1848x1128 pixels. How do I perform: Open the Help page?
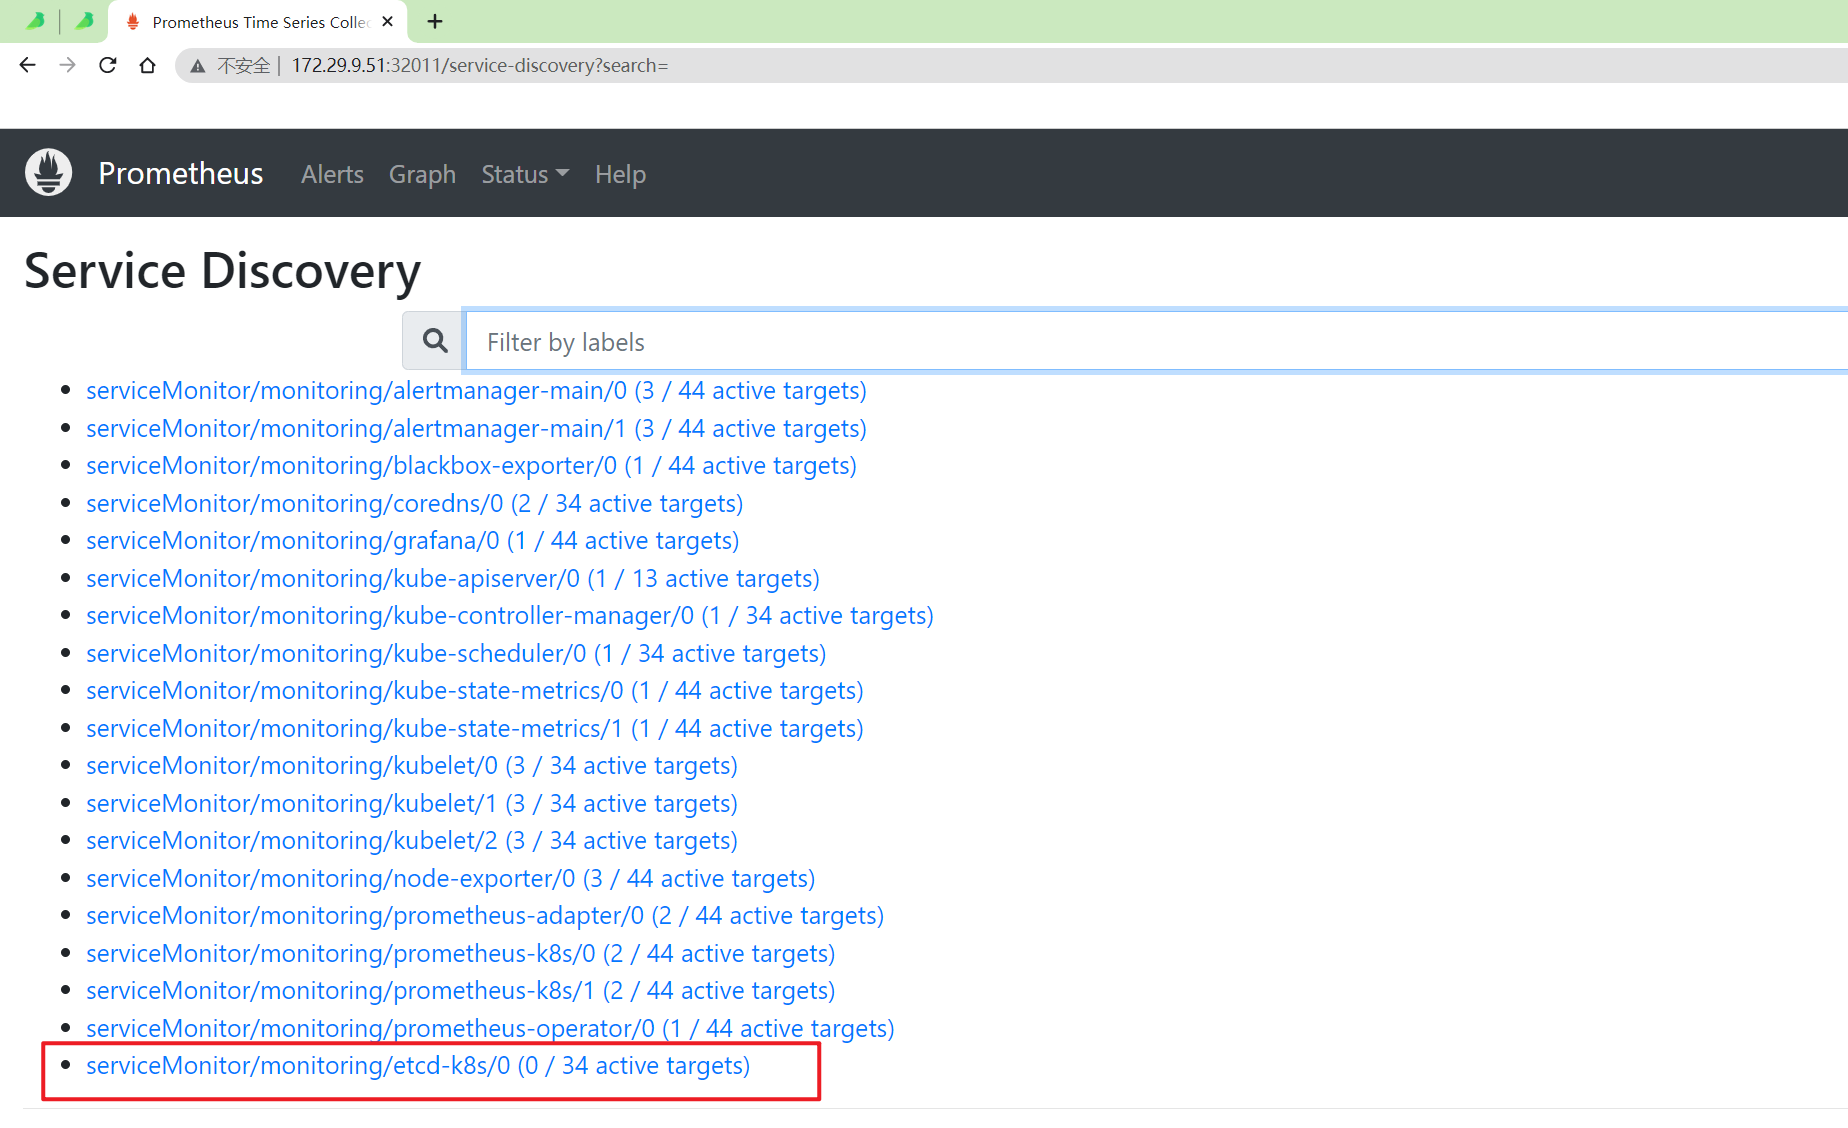[x=620, y=174]
